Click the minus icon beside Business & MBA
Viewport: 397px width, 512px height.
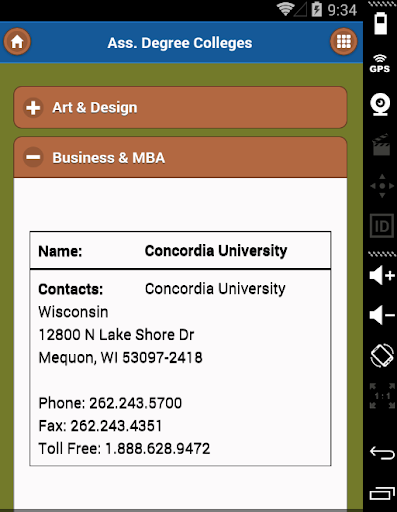(33, 157)
